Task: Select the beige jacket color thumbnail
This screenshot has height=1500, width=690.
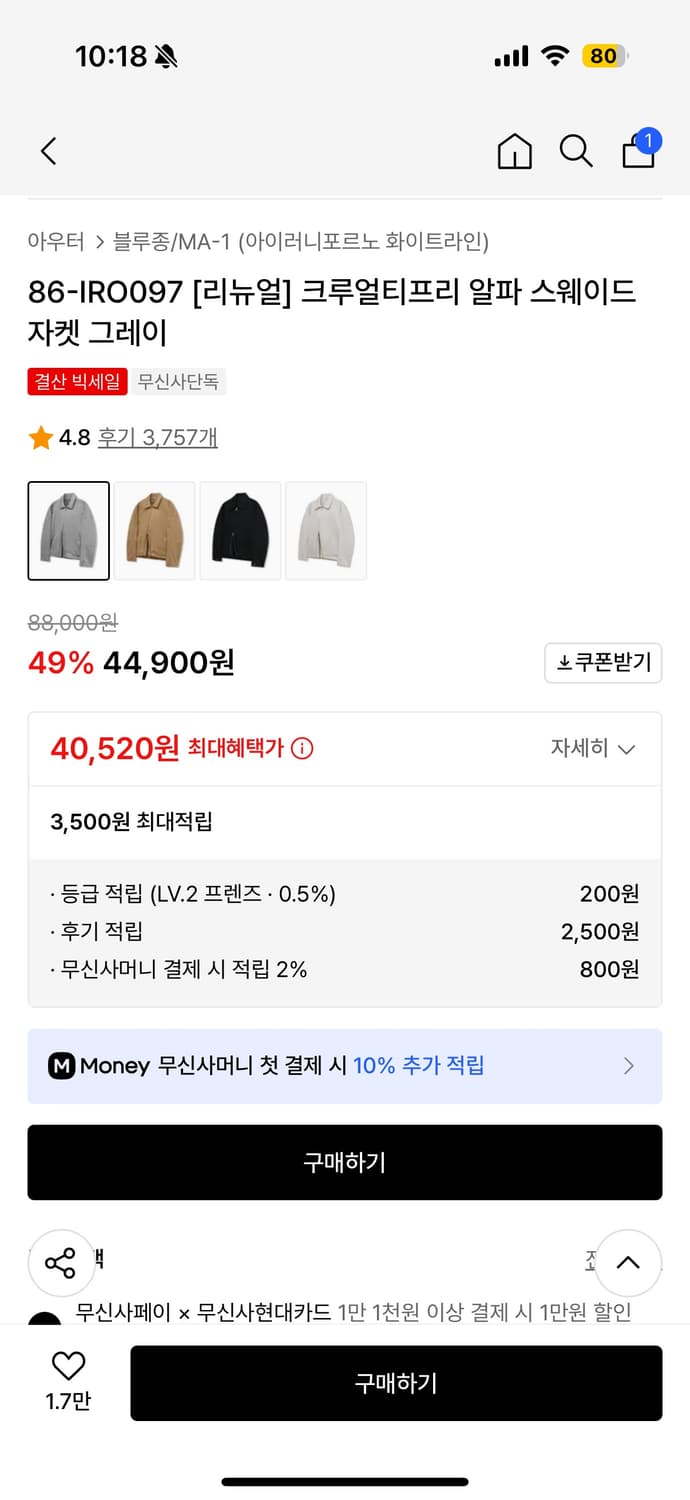Action: click(154, 530)
